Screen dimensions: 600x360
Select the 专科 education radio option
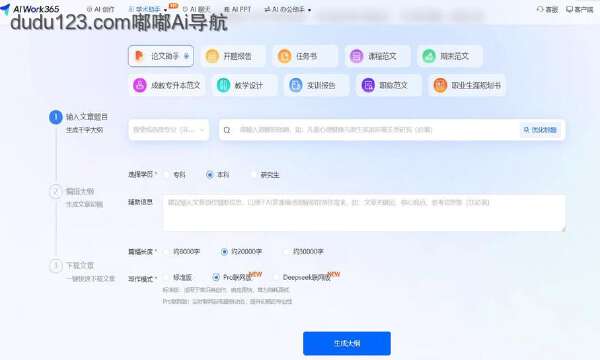[166, 175]
